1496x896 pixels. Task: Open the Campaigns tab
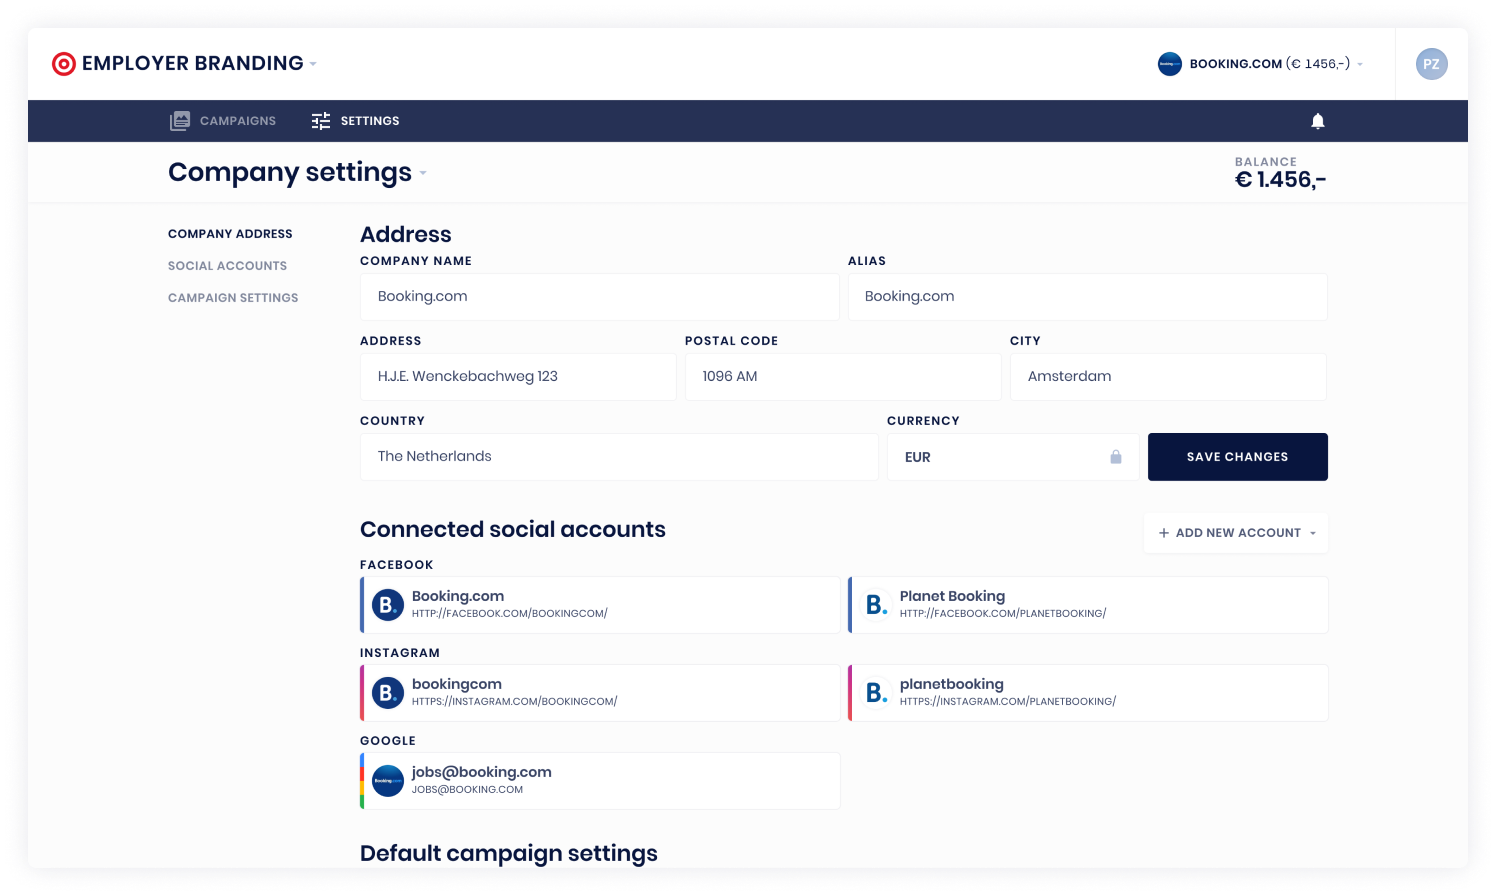coord(223,121)
